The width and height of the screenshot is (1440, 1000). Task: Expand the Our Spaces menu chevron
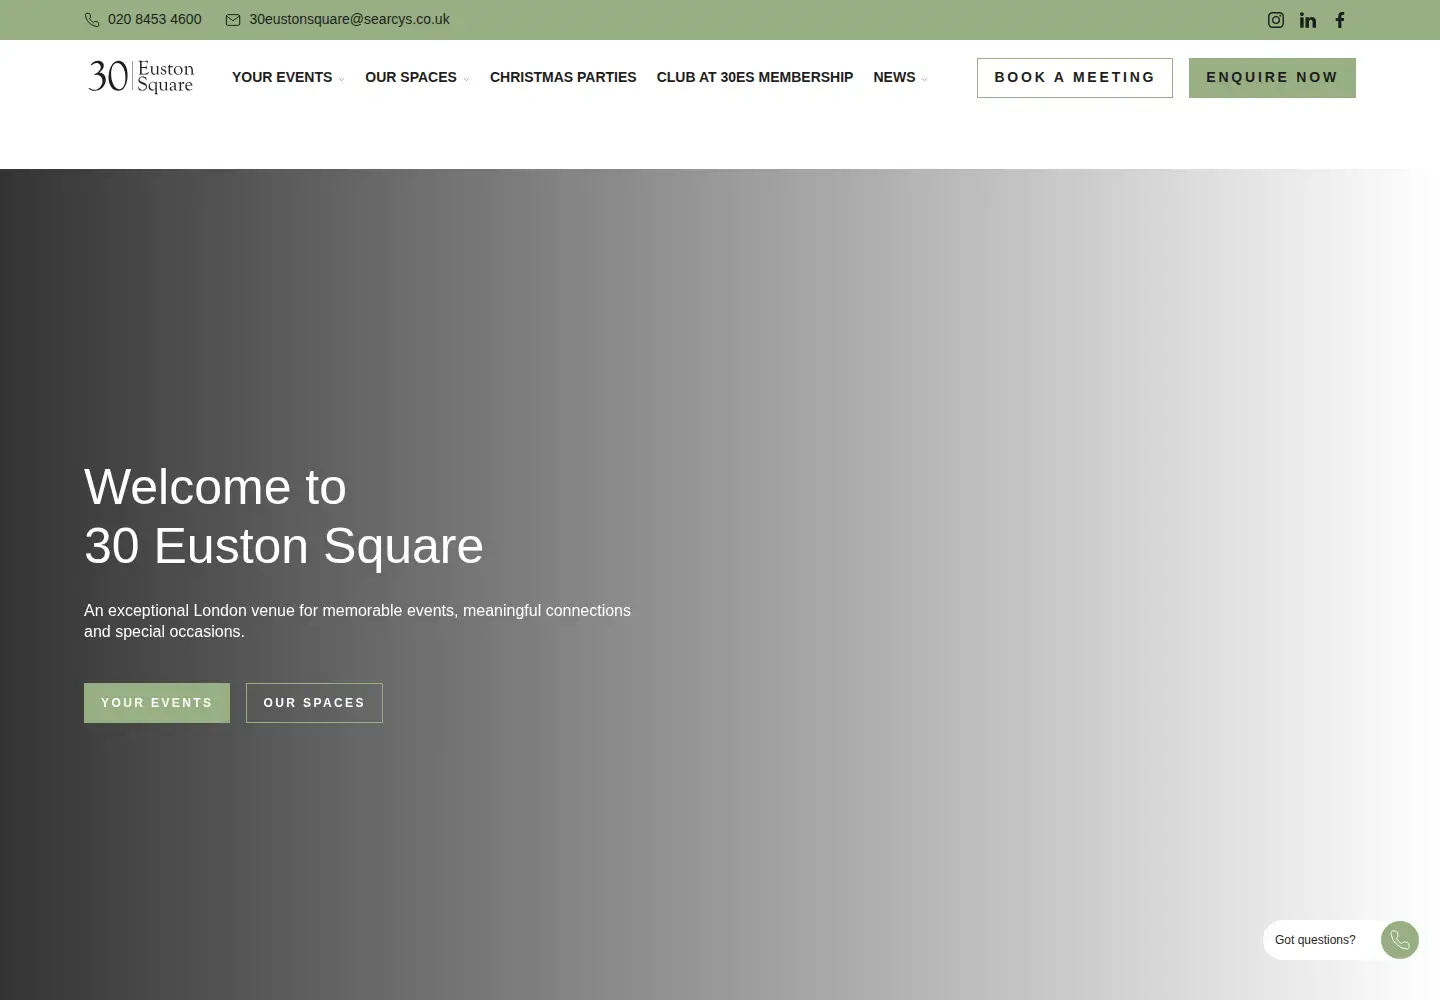click(x=466, y=79)
